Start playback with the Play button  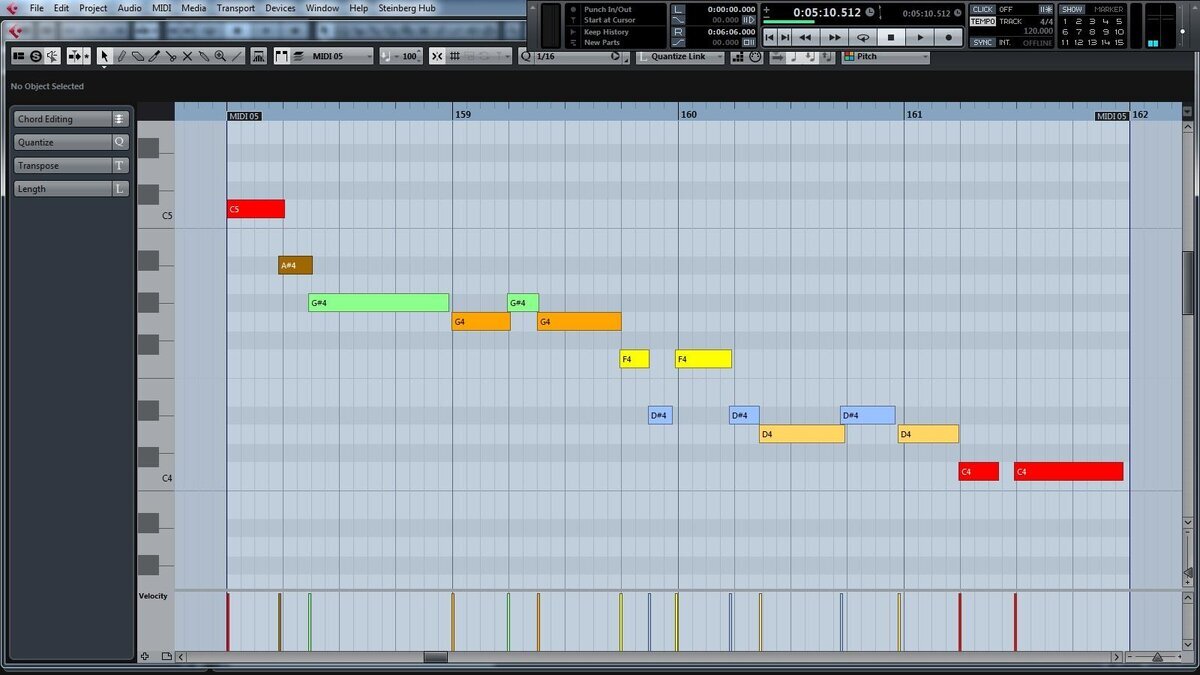(920, 37)
